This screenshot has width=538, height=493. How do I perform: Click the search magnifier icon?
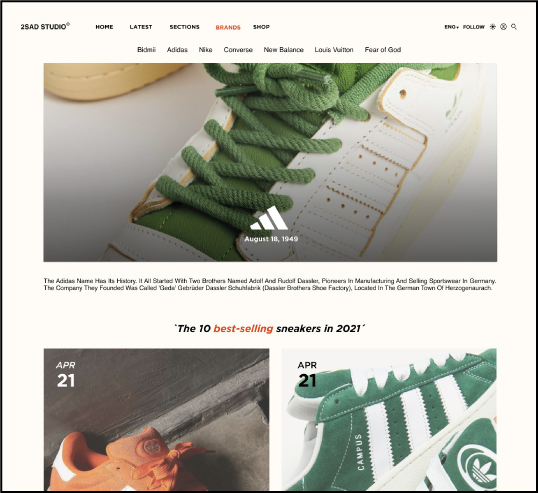(514, 27)
